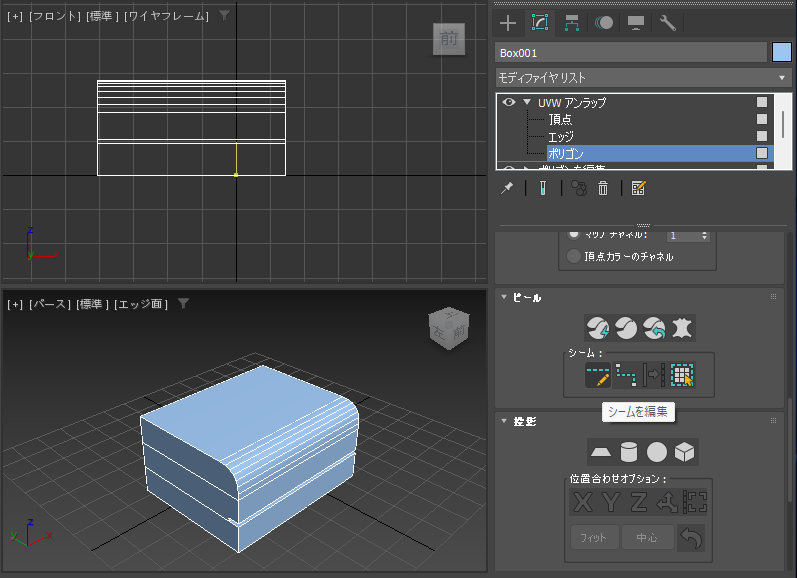Select the 頂点カラーのチャネル radio button
The height and width of the screenshot is (578, 797).
click(x=574, y=256)
